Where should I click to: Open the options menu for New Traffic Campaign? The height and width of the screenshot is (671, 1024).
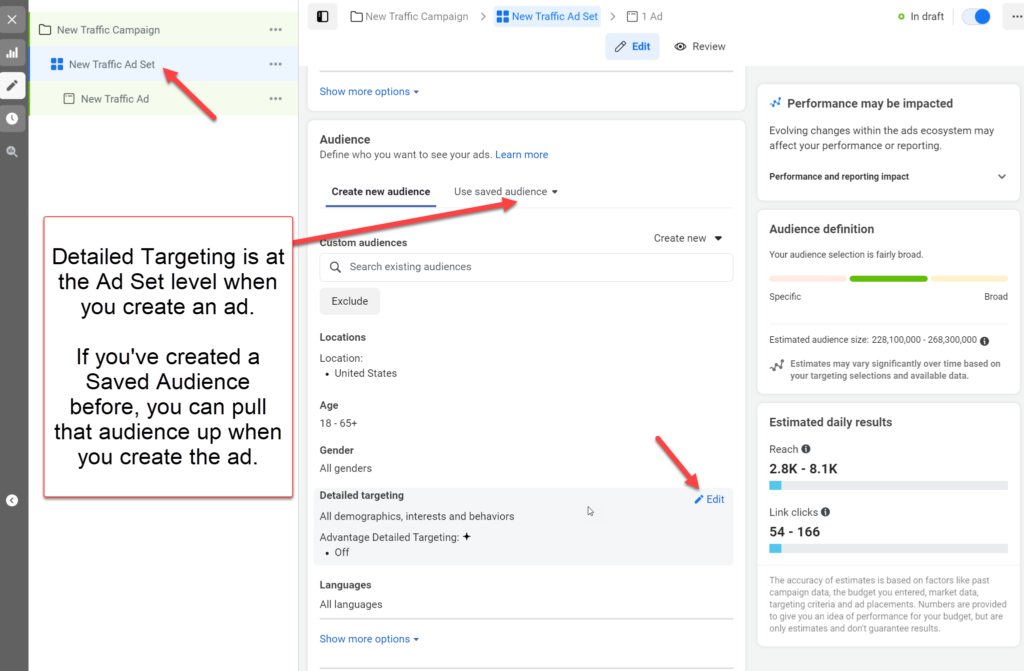pos(276,29)
